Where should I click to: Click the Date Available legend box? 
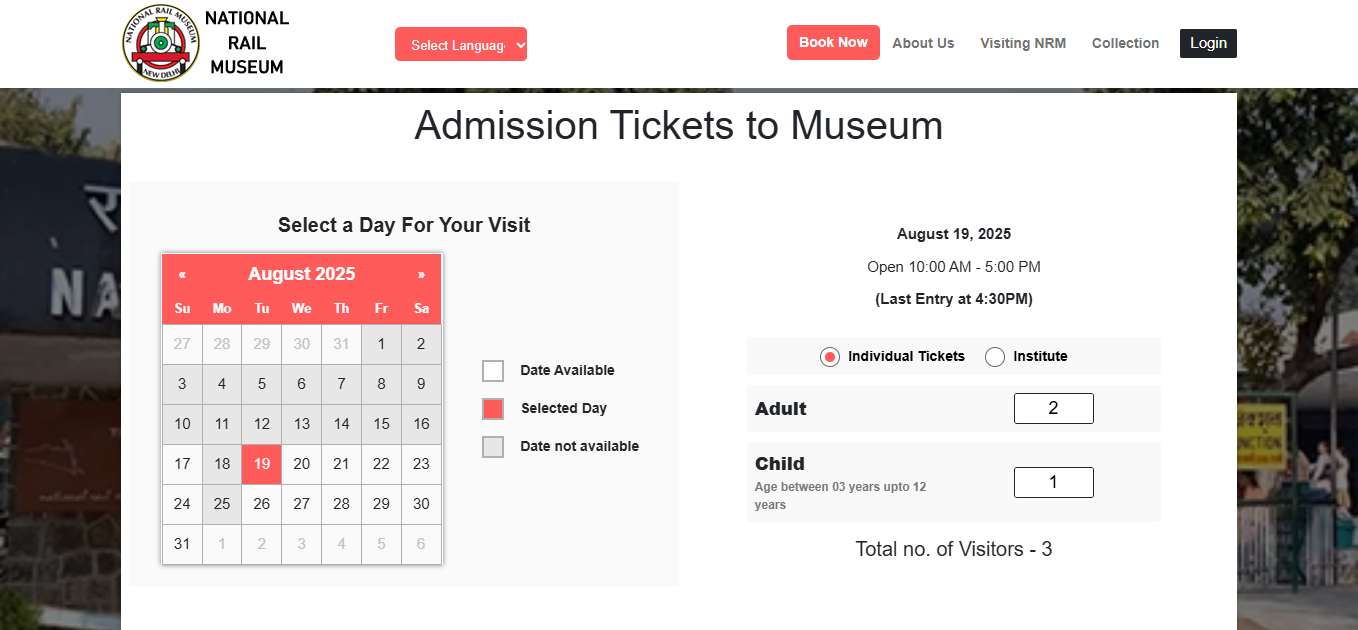pyautogui.click(x=493, y=371)
